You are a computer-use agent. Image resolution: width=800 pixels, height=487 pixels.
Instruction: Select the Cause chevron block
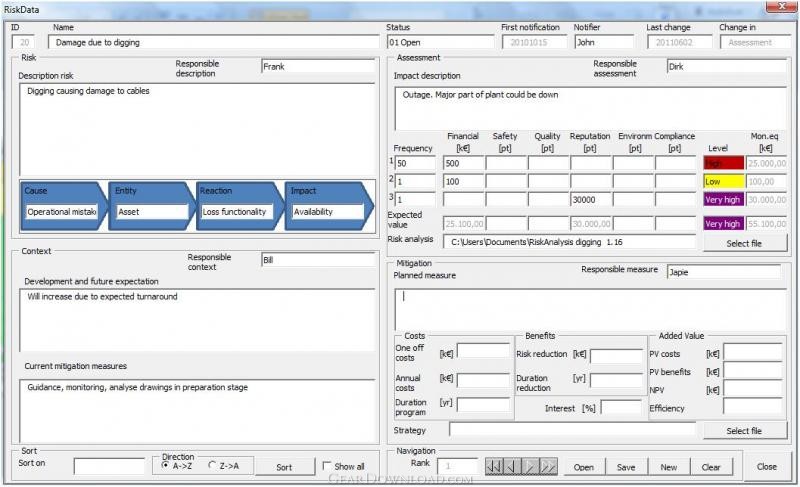tap(64, 206)
